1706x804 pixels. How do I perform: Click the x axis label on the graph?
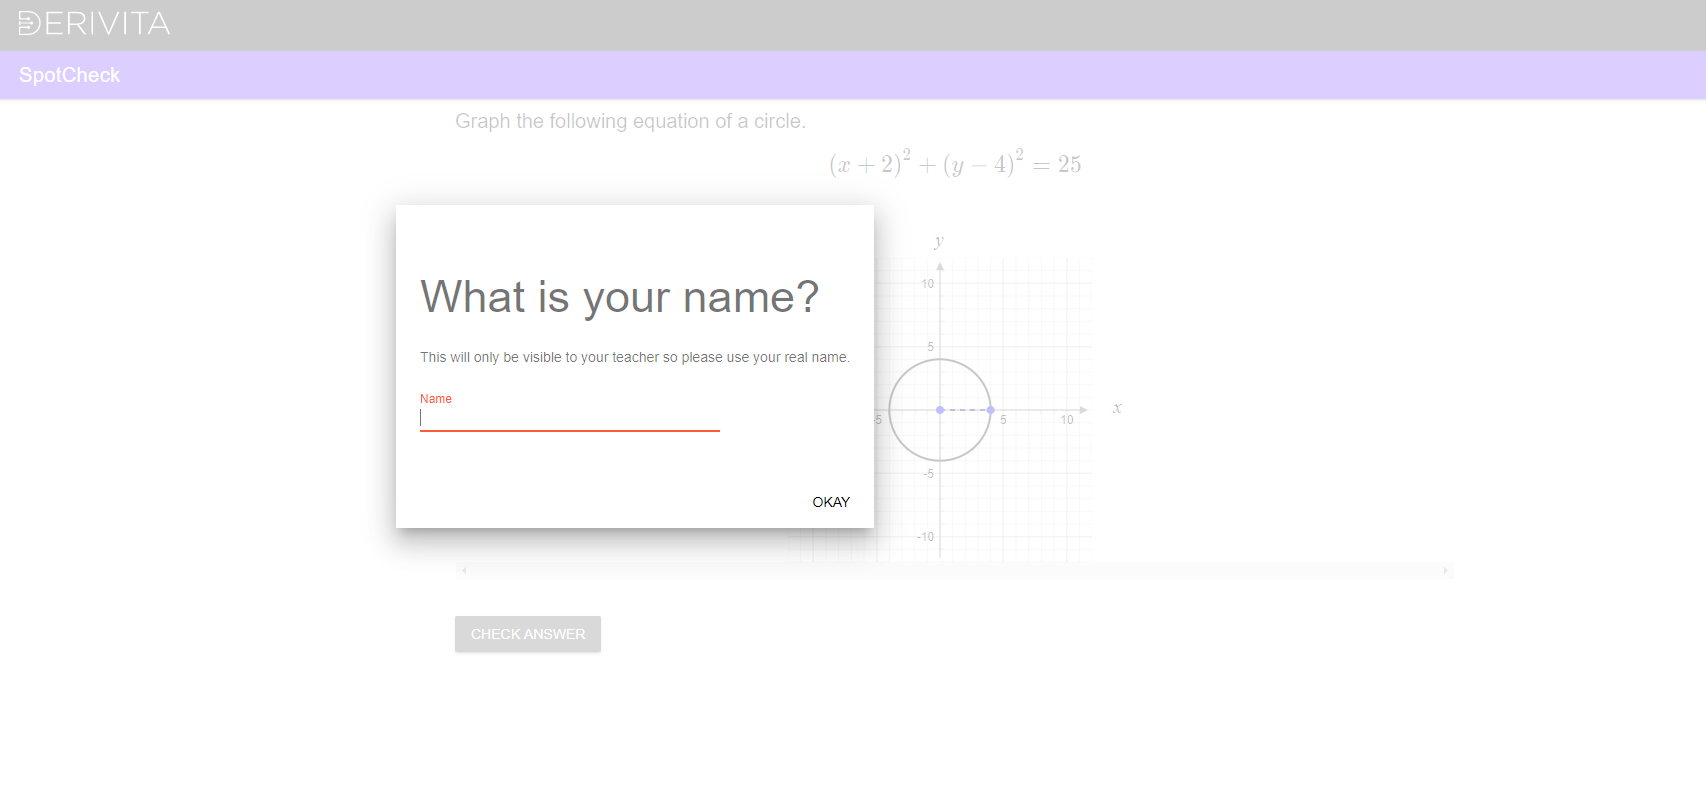click(1117, 408)
